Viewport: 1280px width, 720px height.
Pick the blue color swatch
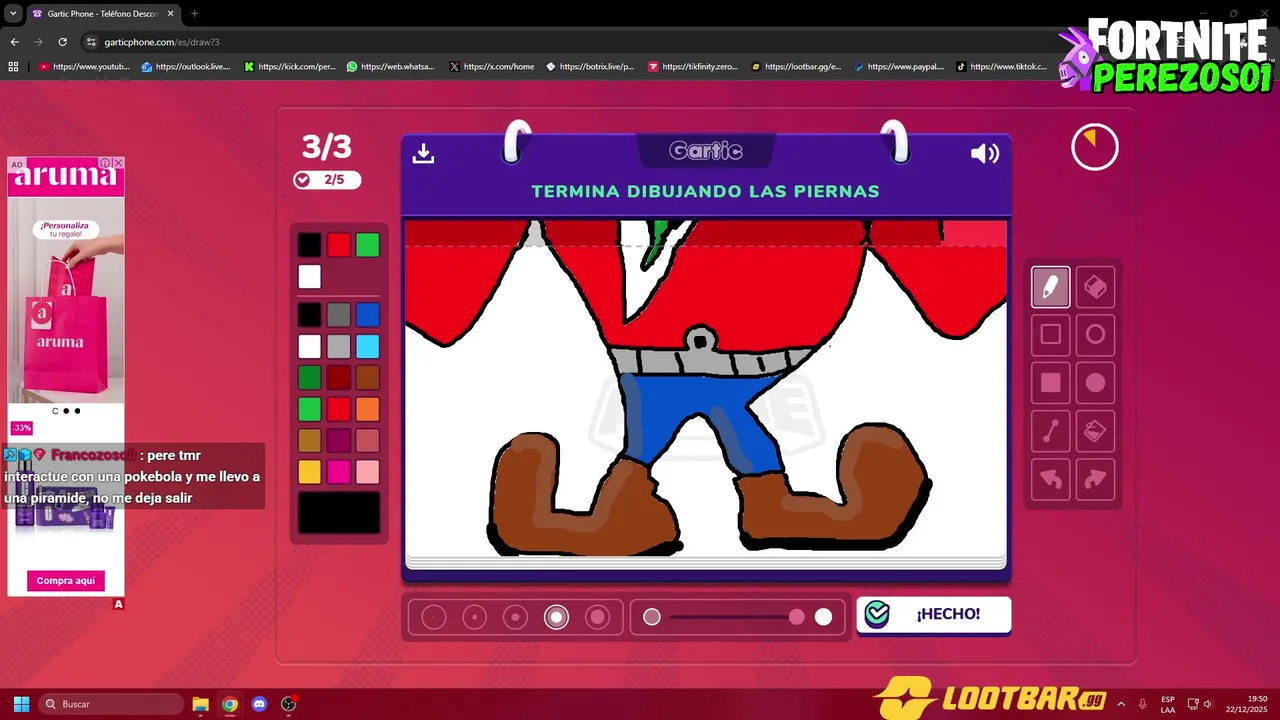point(368,315)
